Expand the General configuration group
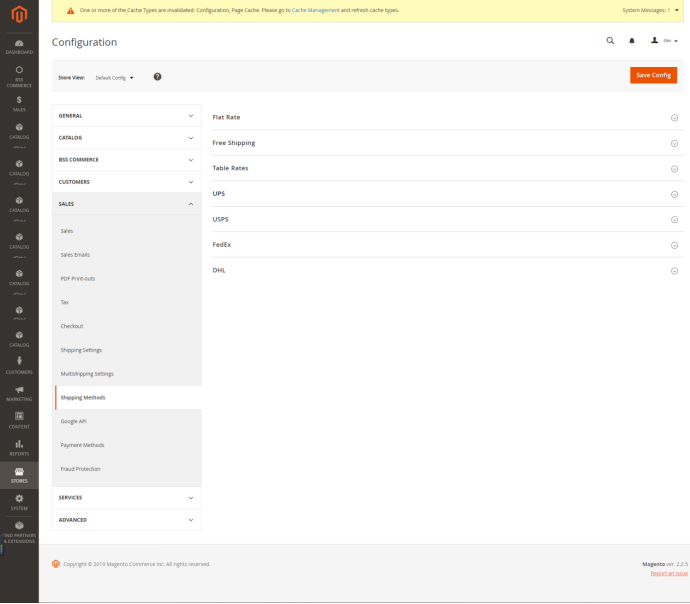 click(126, 116)
